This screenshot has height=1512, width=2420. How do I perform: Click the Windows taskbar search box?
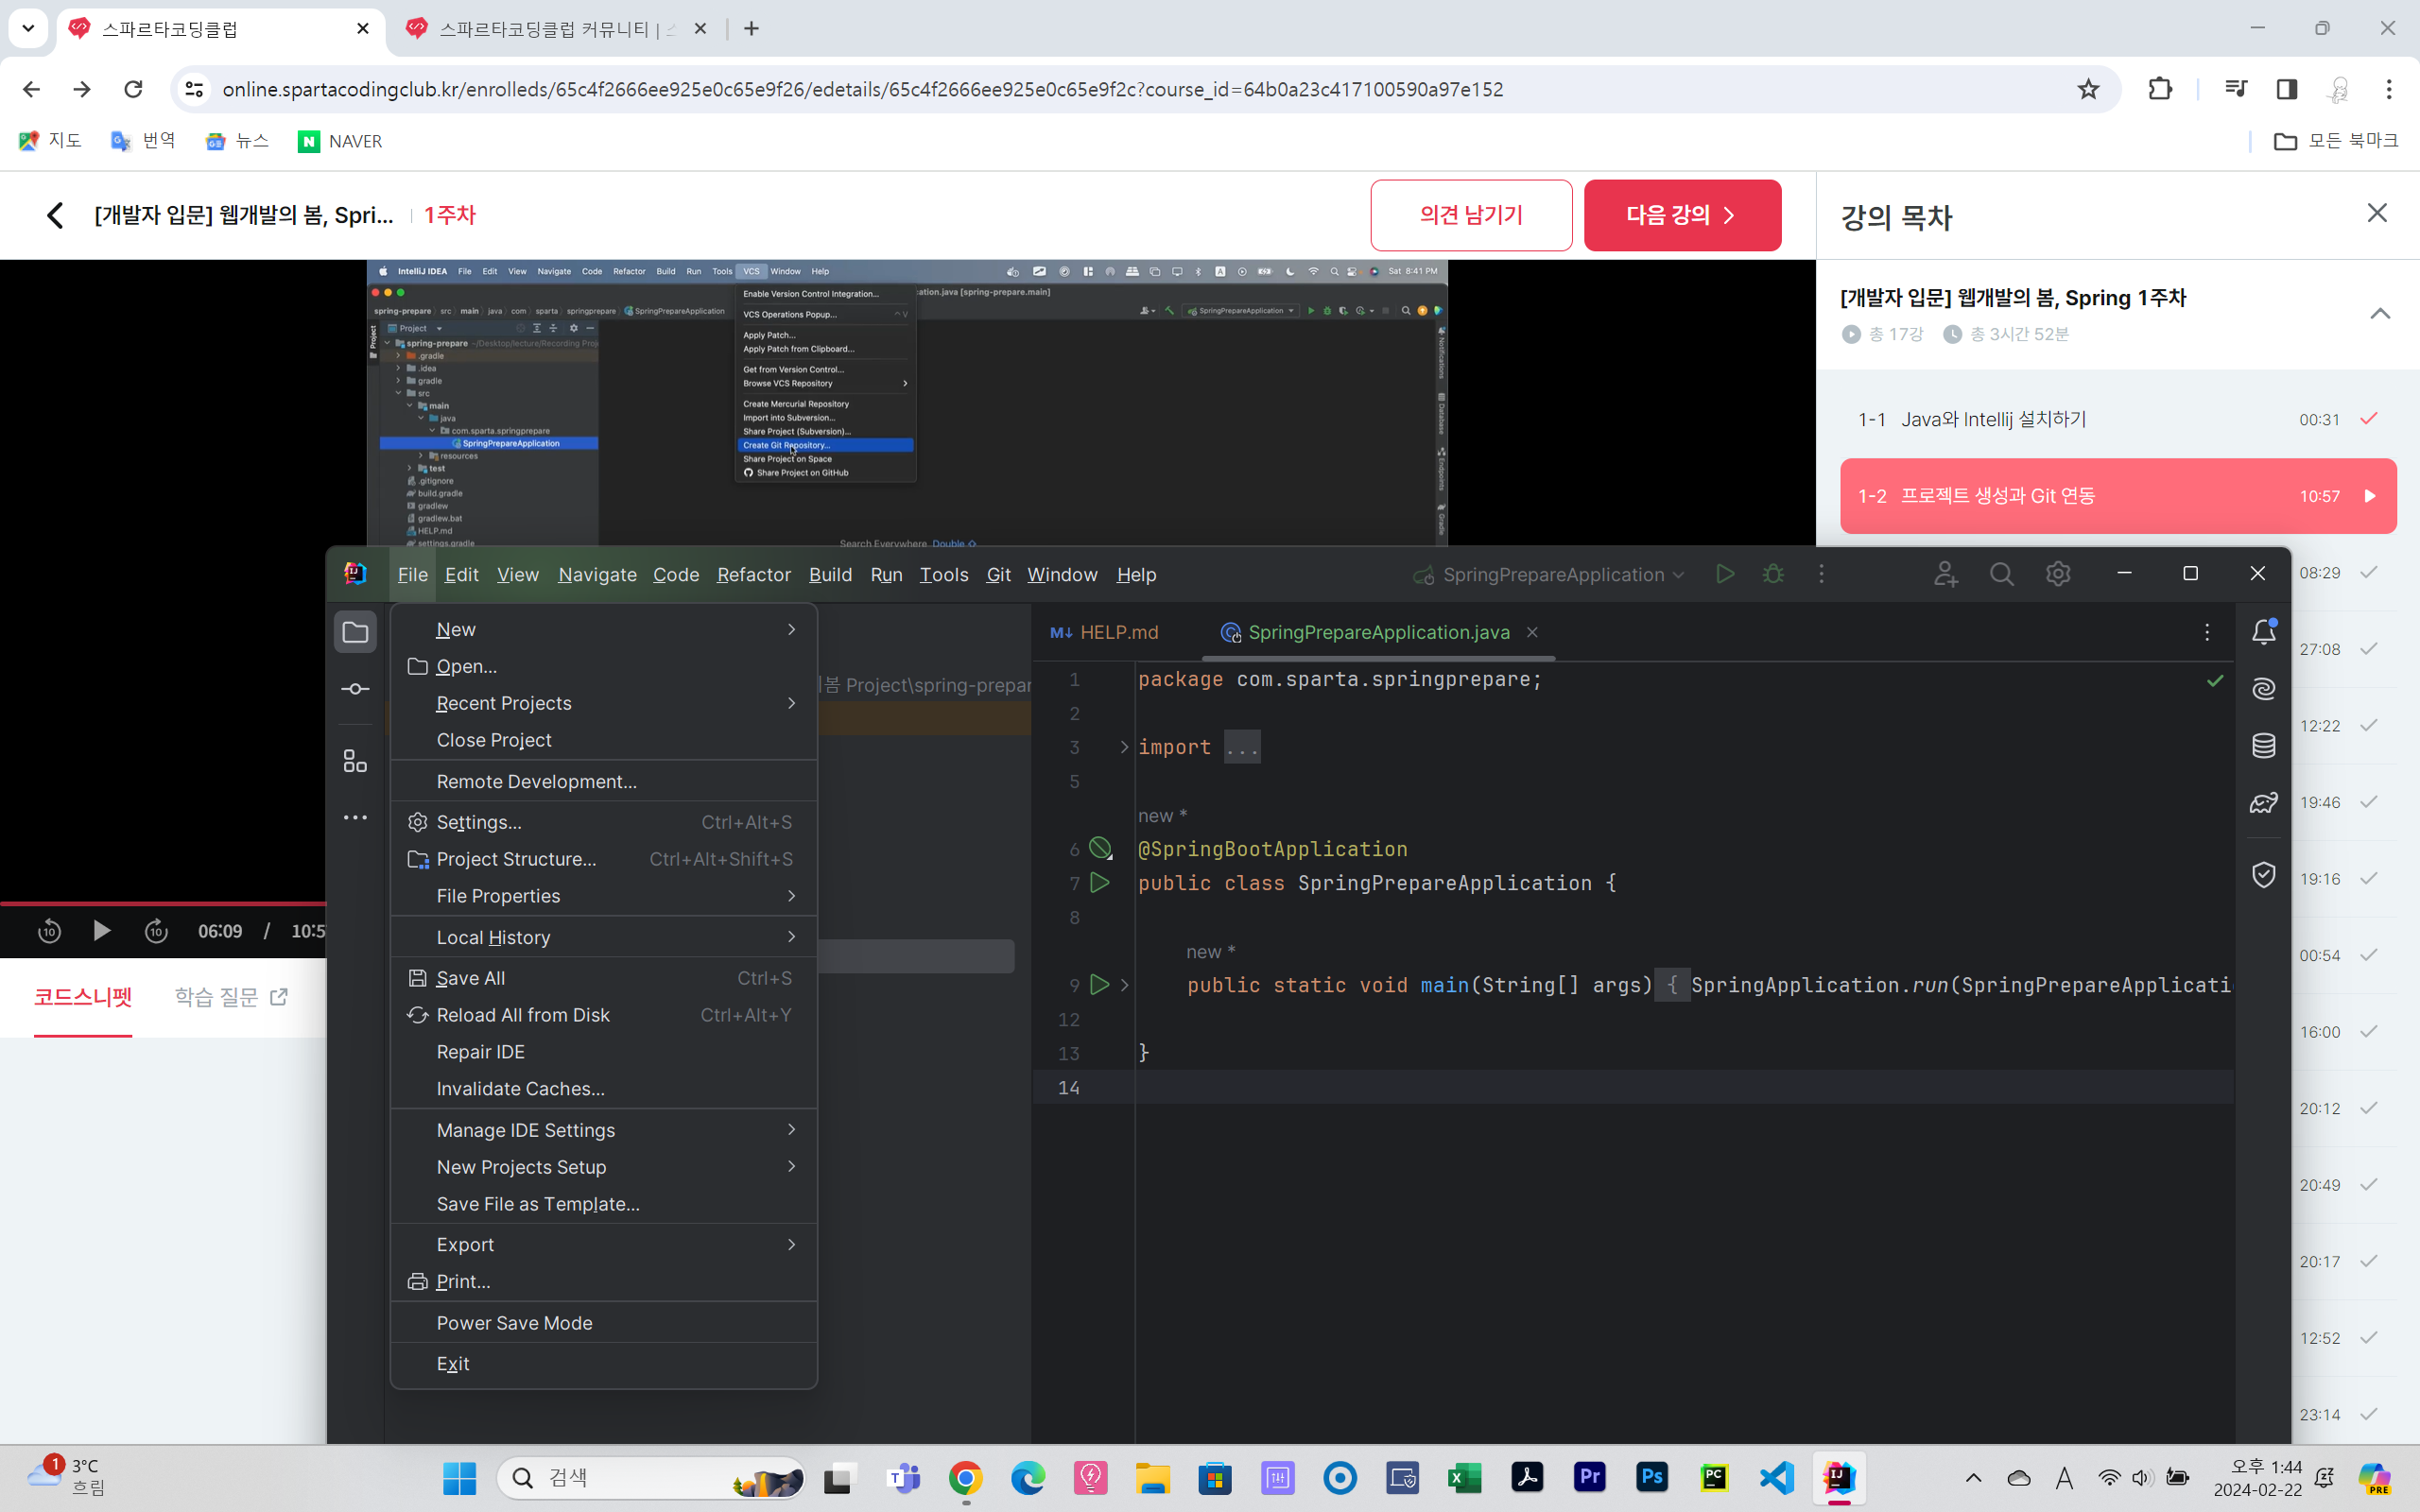(x=651, y=1478)
